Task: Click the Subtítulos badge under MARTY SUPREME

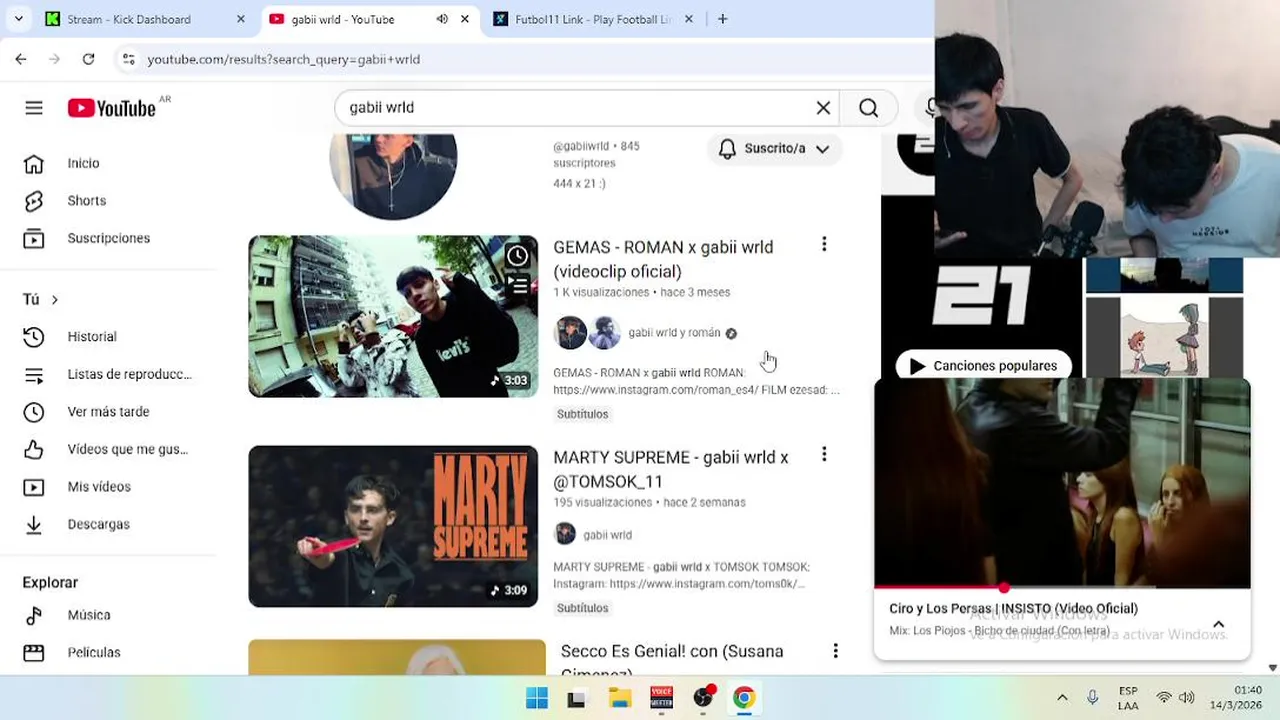Action: 582,608
